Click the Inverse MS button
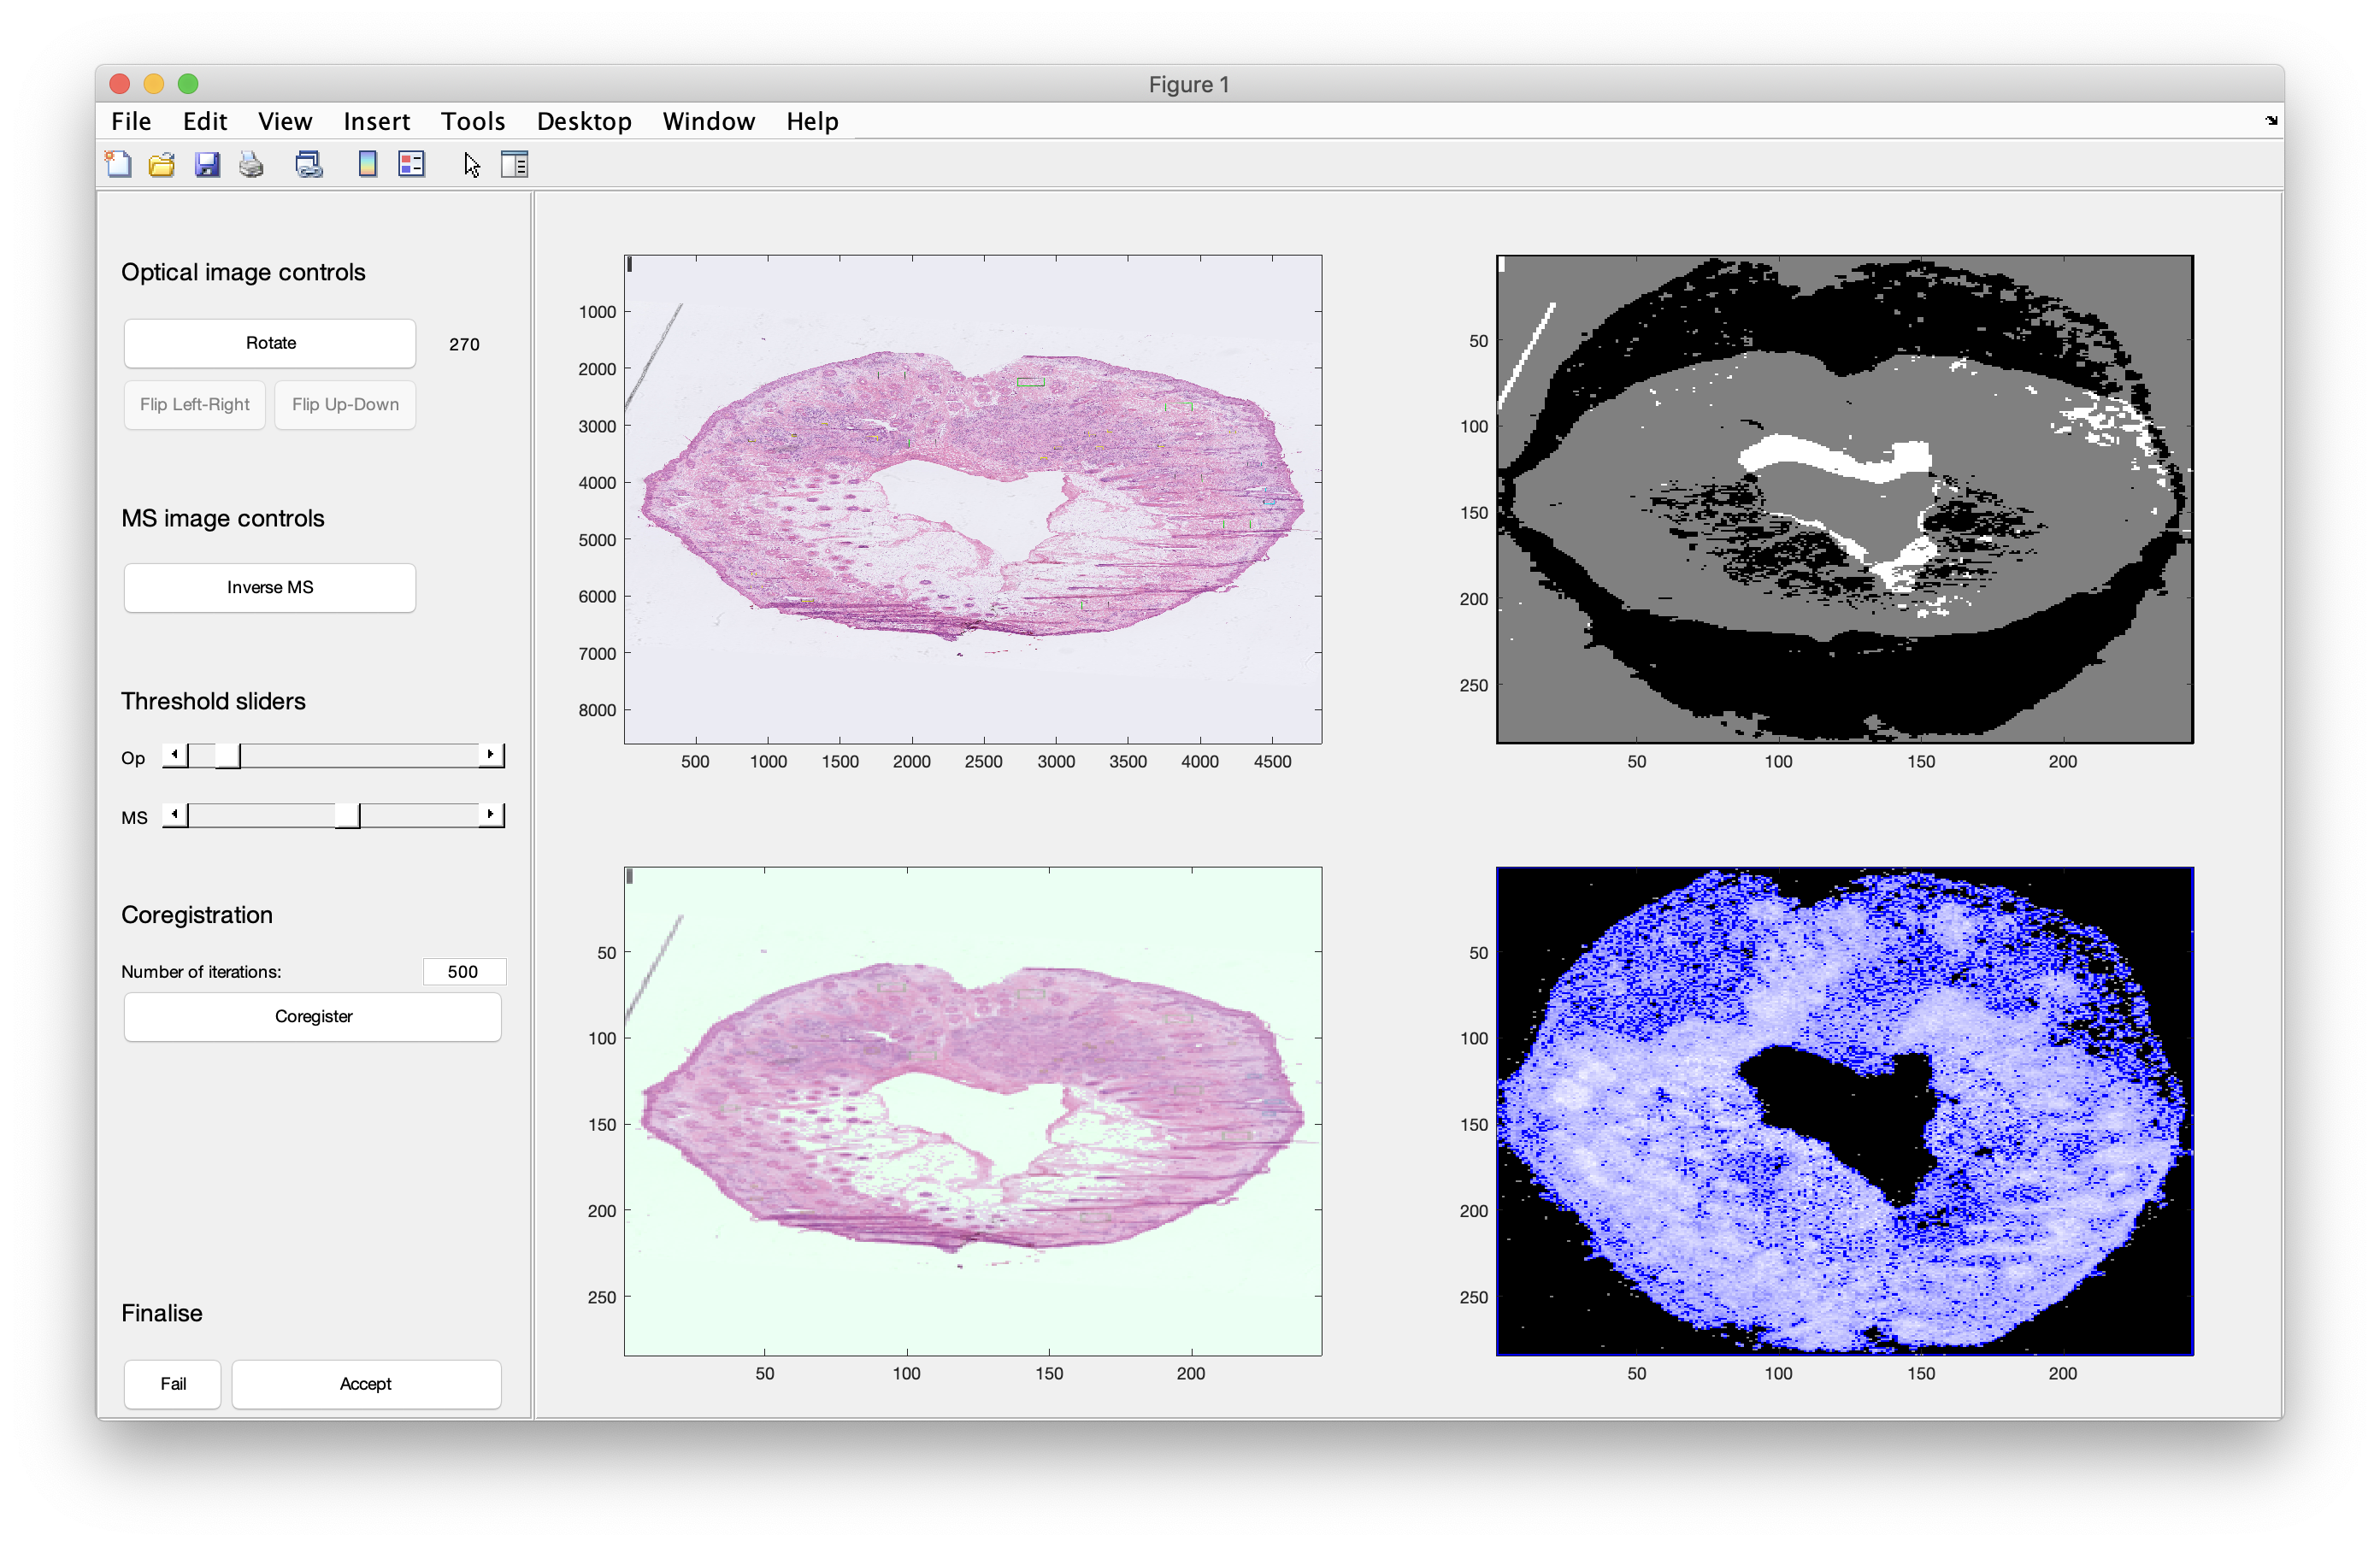2380x1547 pixels. coord(270,587)
